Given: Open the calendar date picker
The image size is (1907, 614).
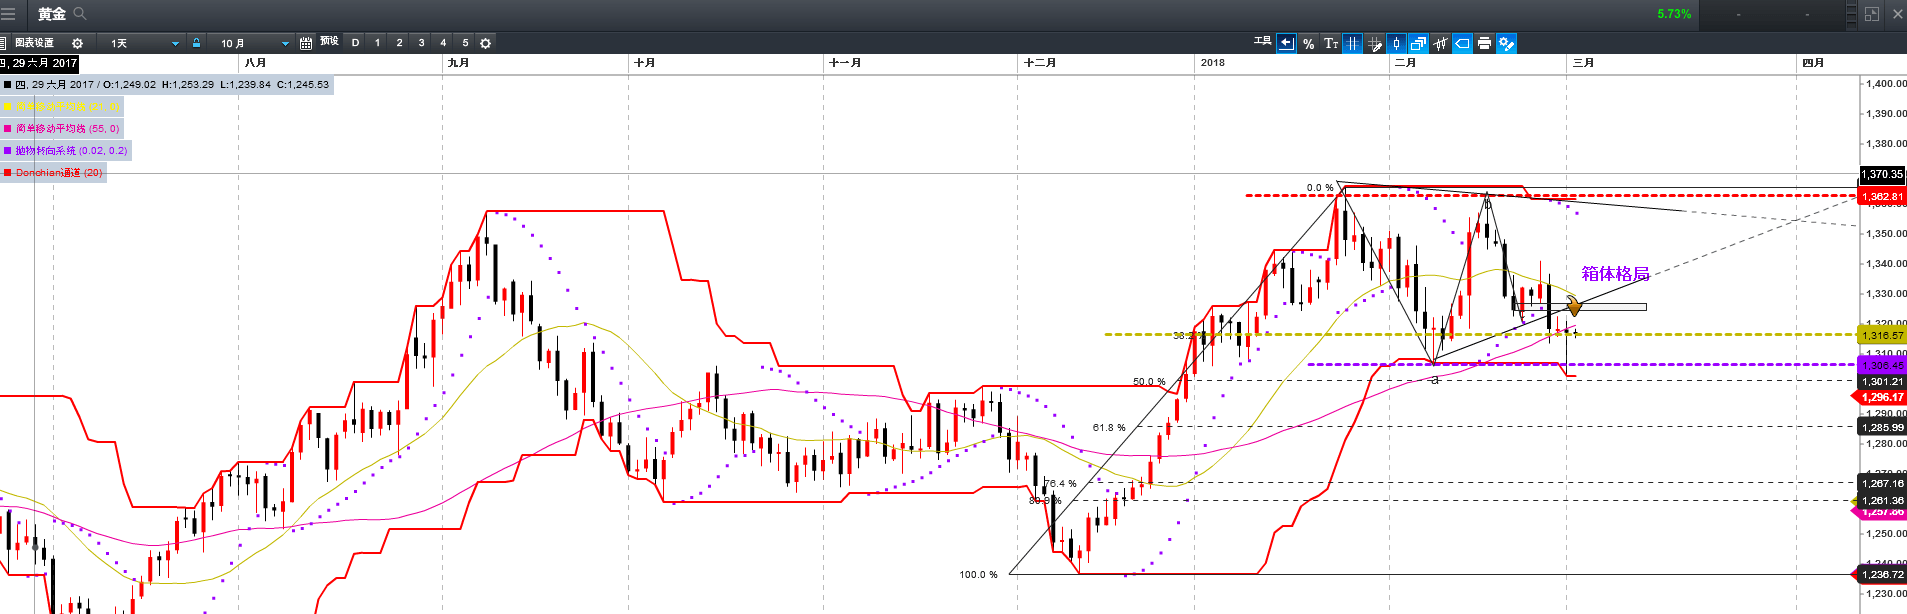Looking at the screenshot, I should [306, 43].
